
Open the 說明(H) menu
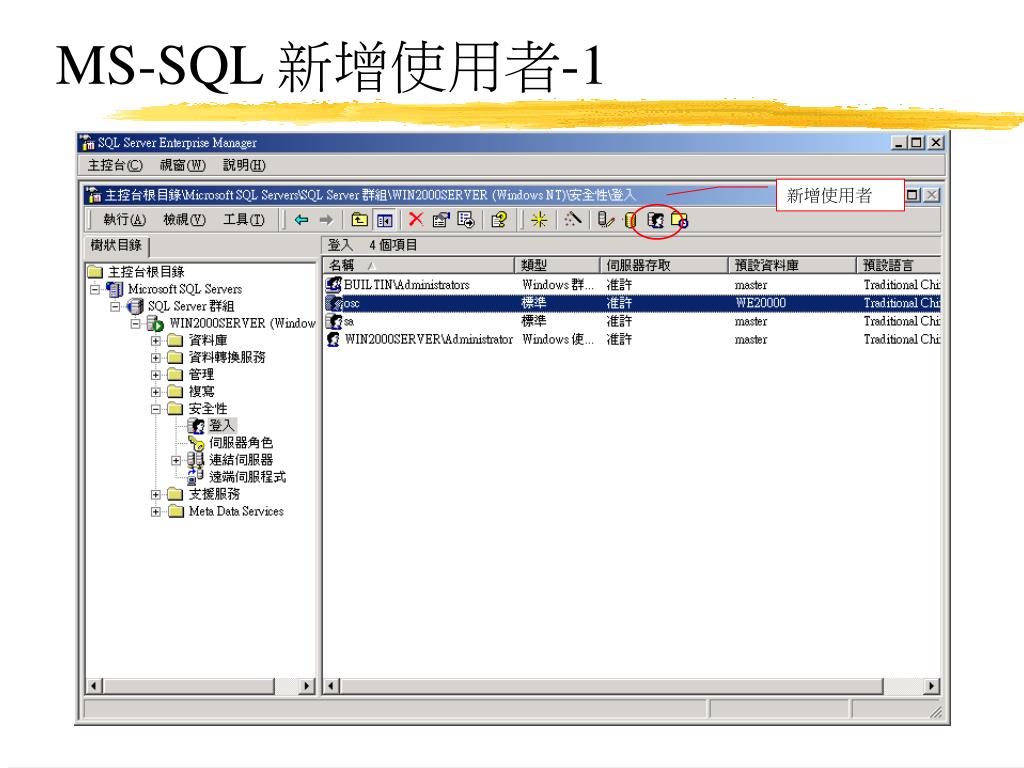[244, 165]
